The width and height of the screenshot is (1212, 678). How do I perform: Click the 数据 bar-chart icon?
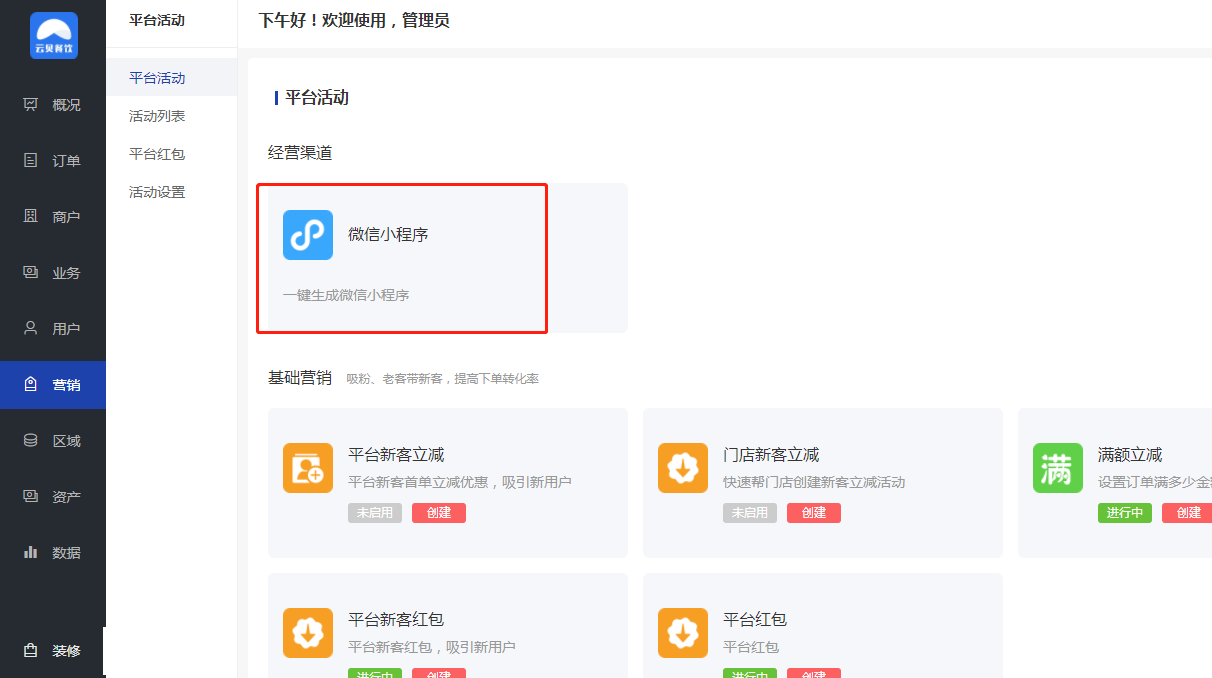click(31, 552)
